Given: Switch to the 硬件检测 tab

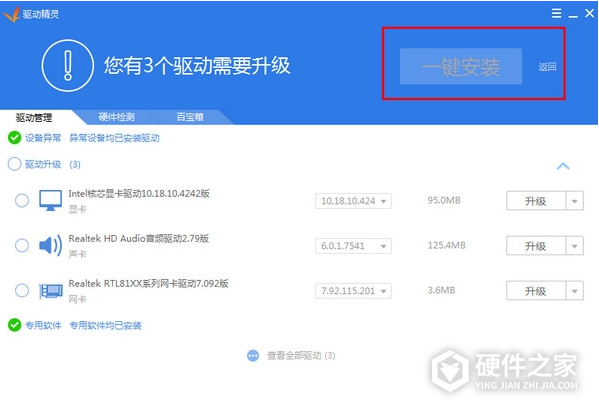Looking at the screenshot, I should (117, 117).
